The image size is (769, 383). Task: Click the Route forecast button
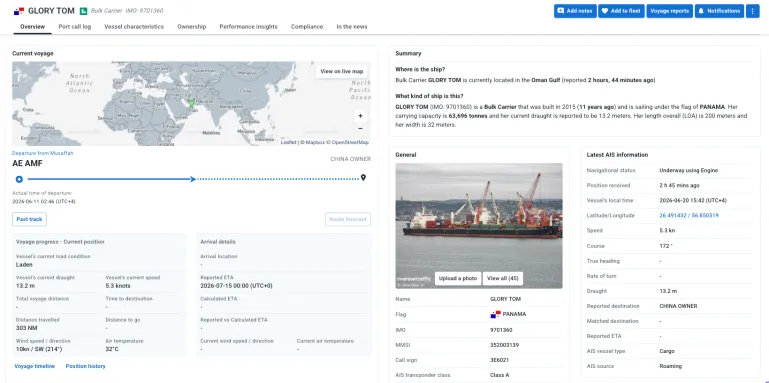348,219
